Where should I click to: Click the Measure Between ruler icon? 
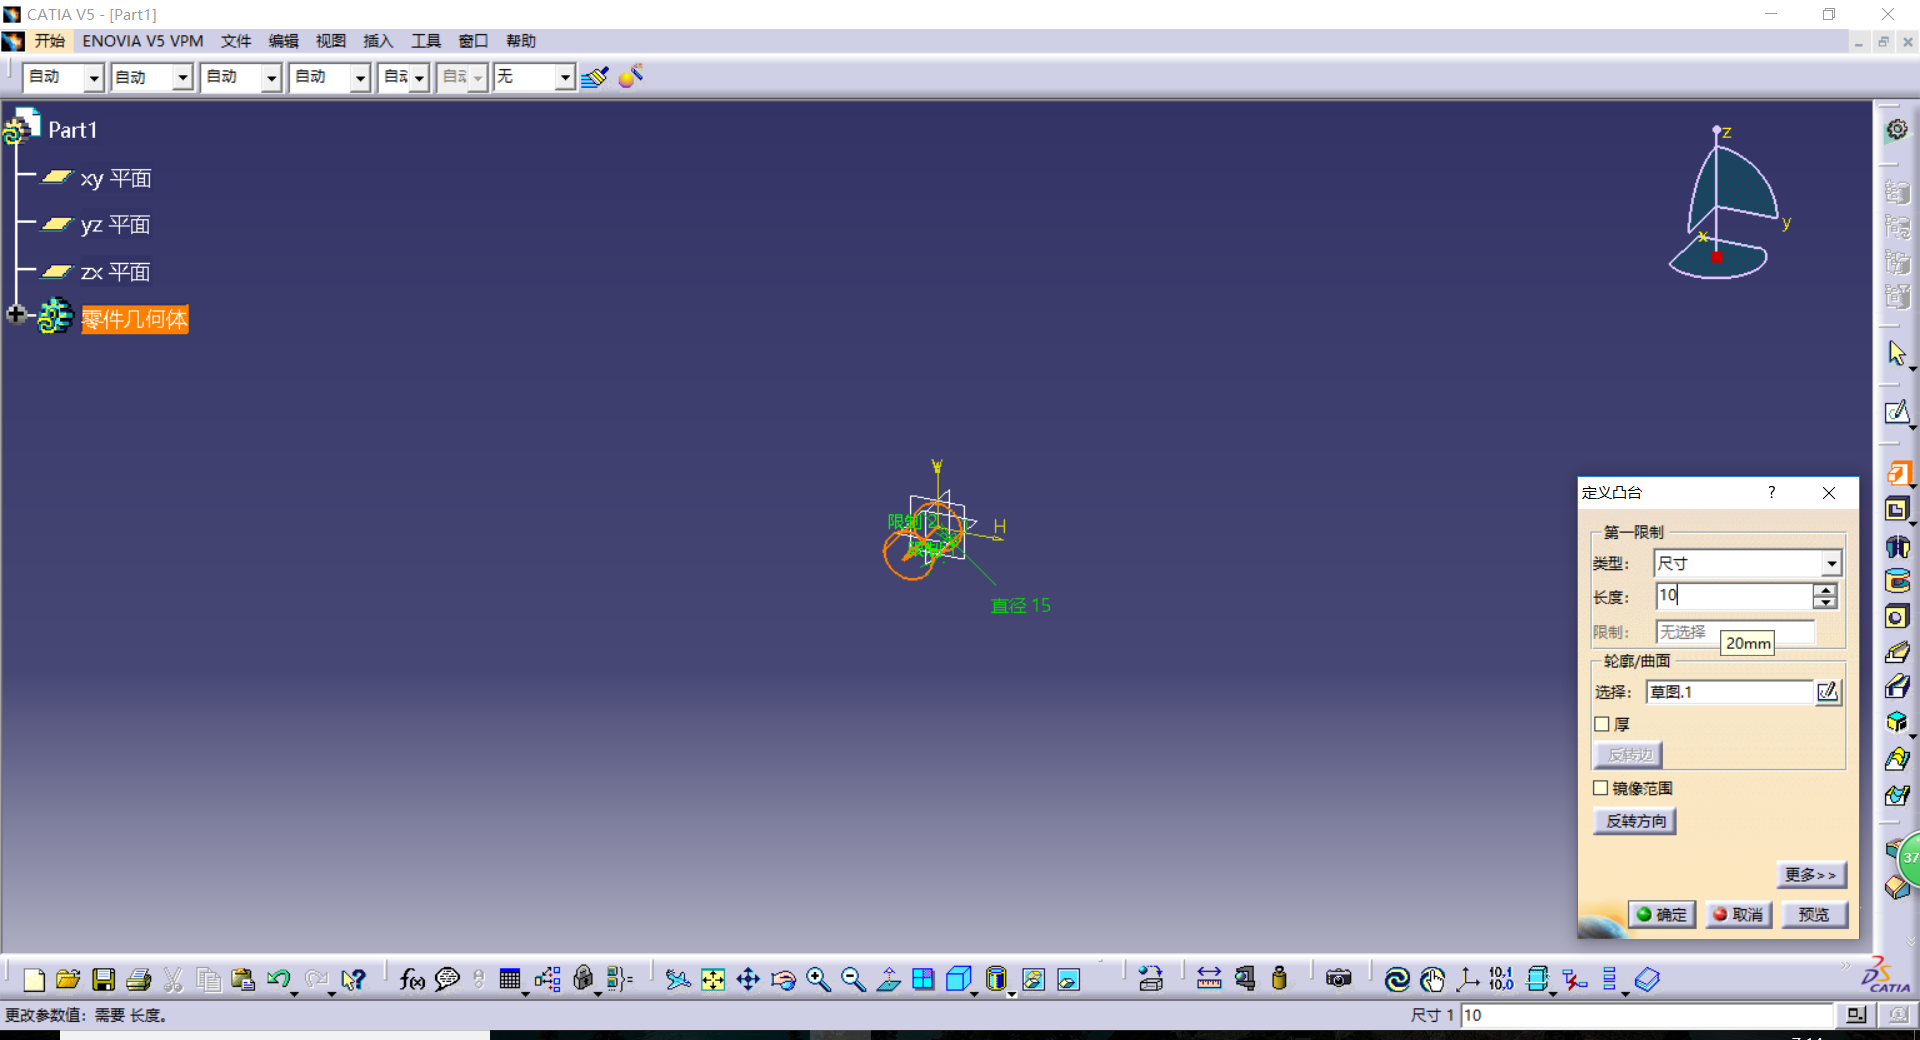click(x=1209, y=980)
